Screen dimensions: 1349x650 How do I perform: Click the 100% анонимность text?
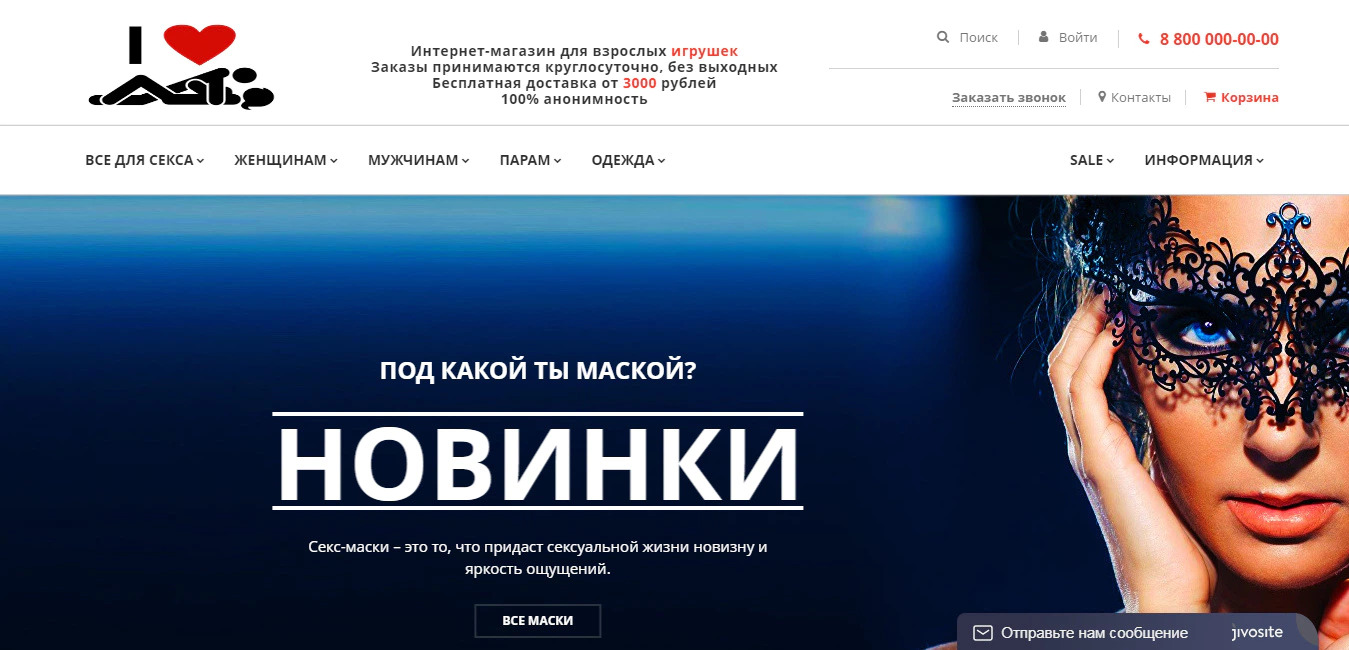pos(574,99)
